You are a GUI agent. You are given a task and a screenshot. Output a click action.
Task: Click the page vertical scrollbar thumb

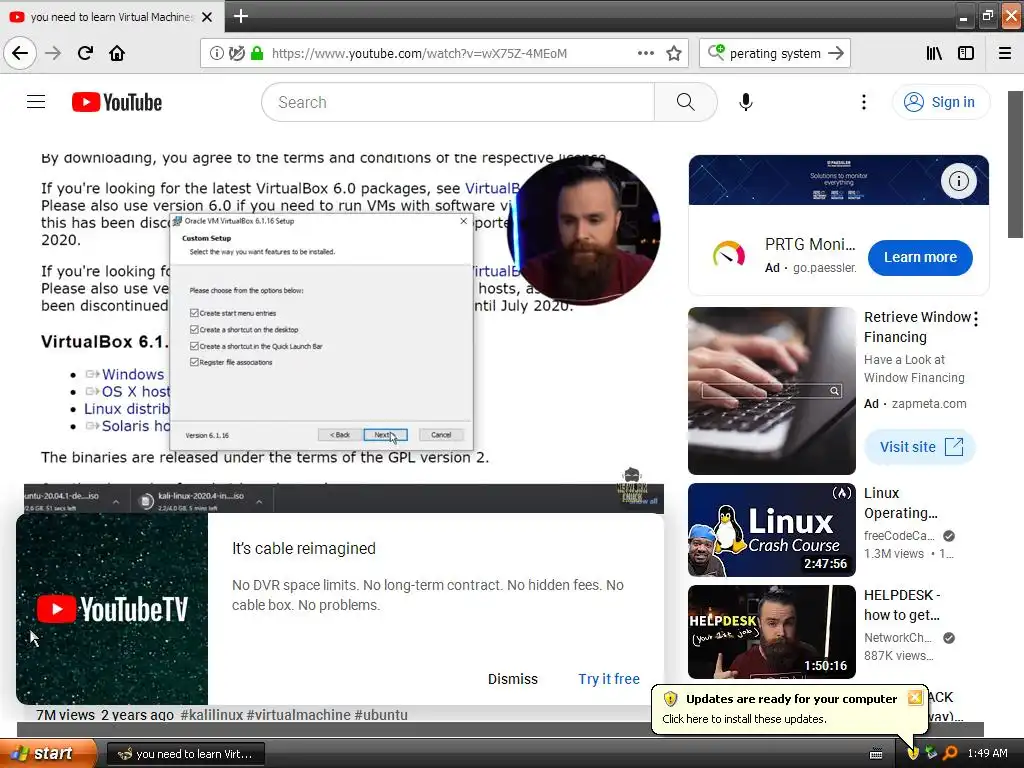[x=1016, y=165]
